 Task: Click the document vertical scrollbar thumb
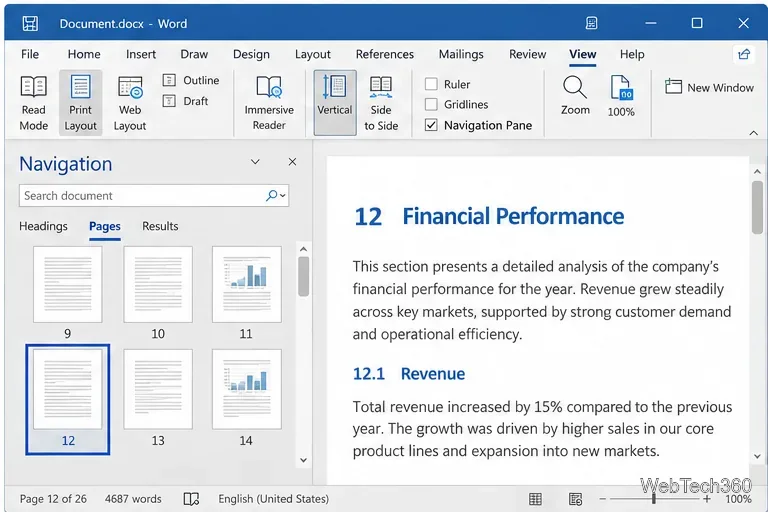(757, 207)
